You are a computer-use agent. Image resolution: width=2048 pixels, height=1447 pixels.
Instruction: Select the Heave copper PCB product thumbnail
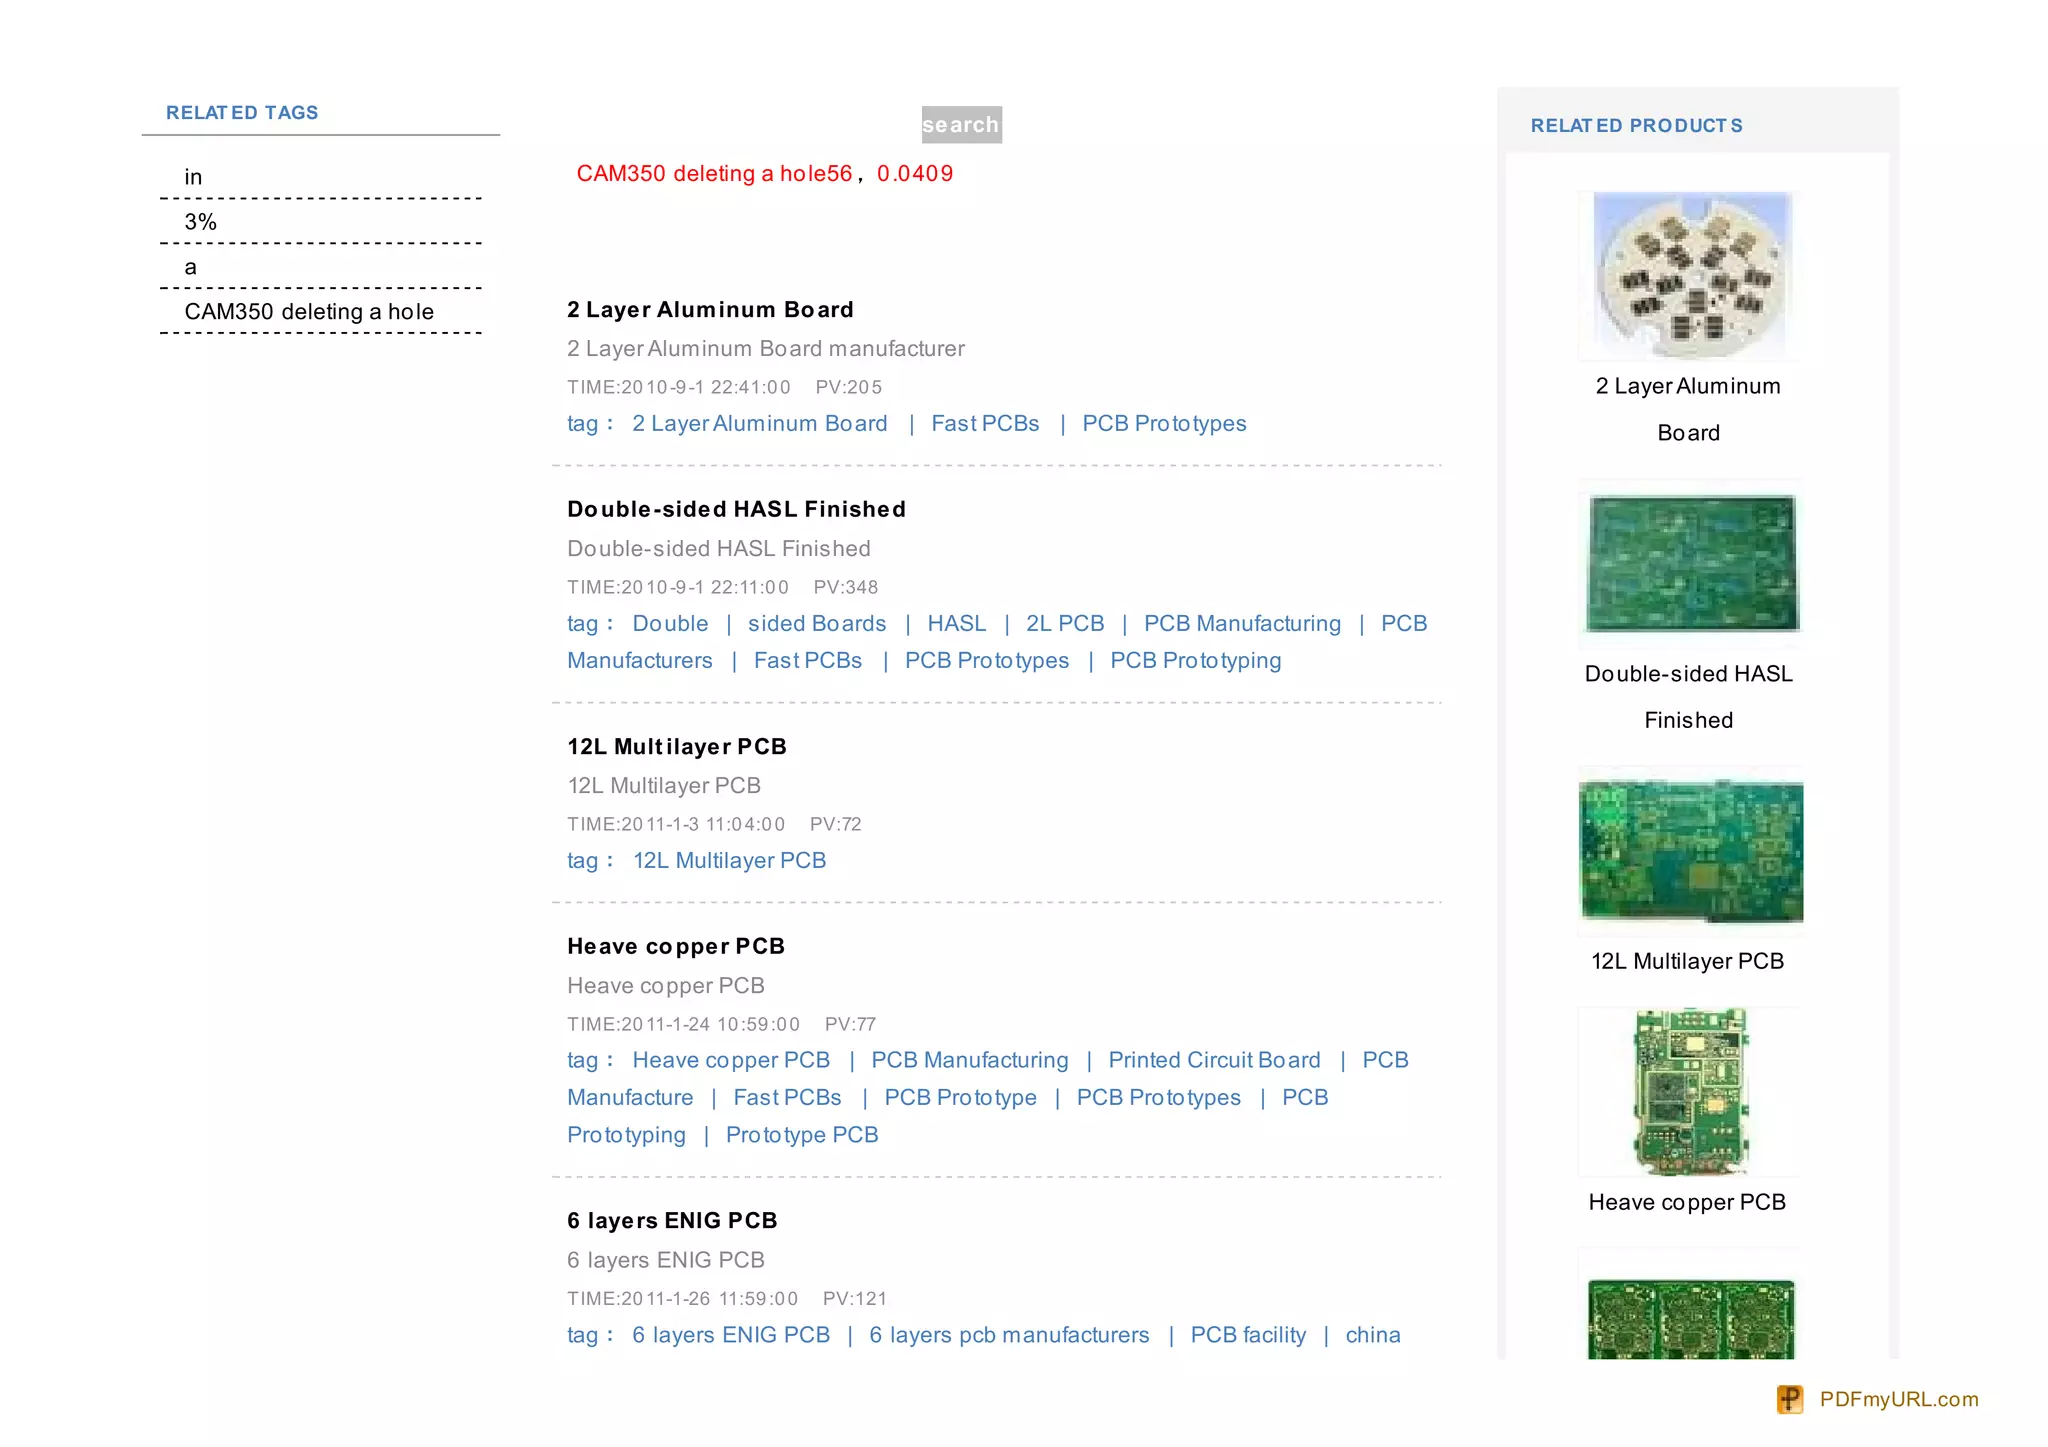pos(1689,1091)
